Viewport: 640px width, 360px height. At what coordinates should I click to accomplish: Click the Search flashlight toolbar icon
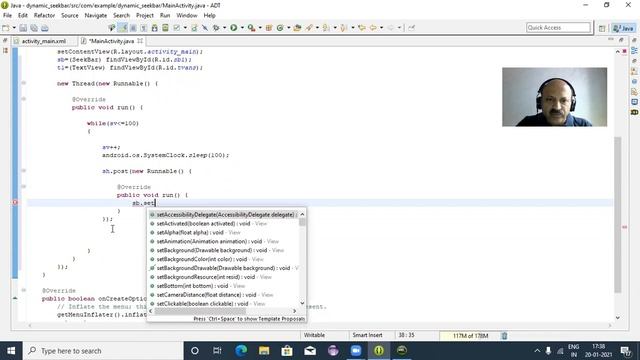click(x=309, y=28)
